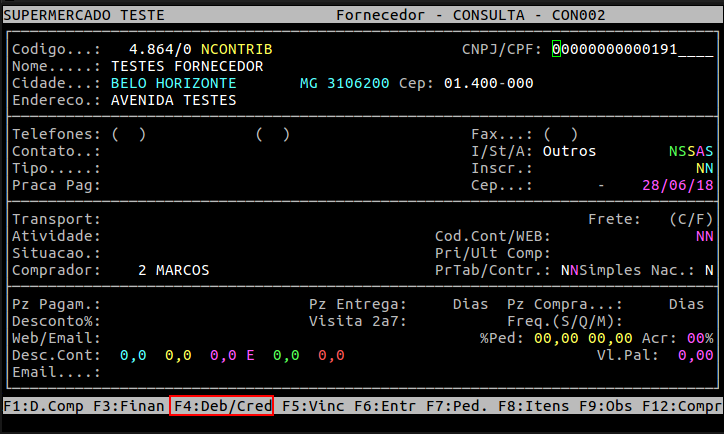Select the Endereco value AVENIDA TESTES
This screenshot has width=724, height=434.
tap(173, 100)
